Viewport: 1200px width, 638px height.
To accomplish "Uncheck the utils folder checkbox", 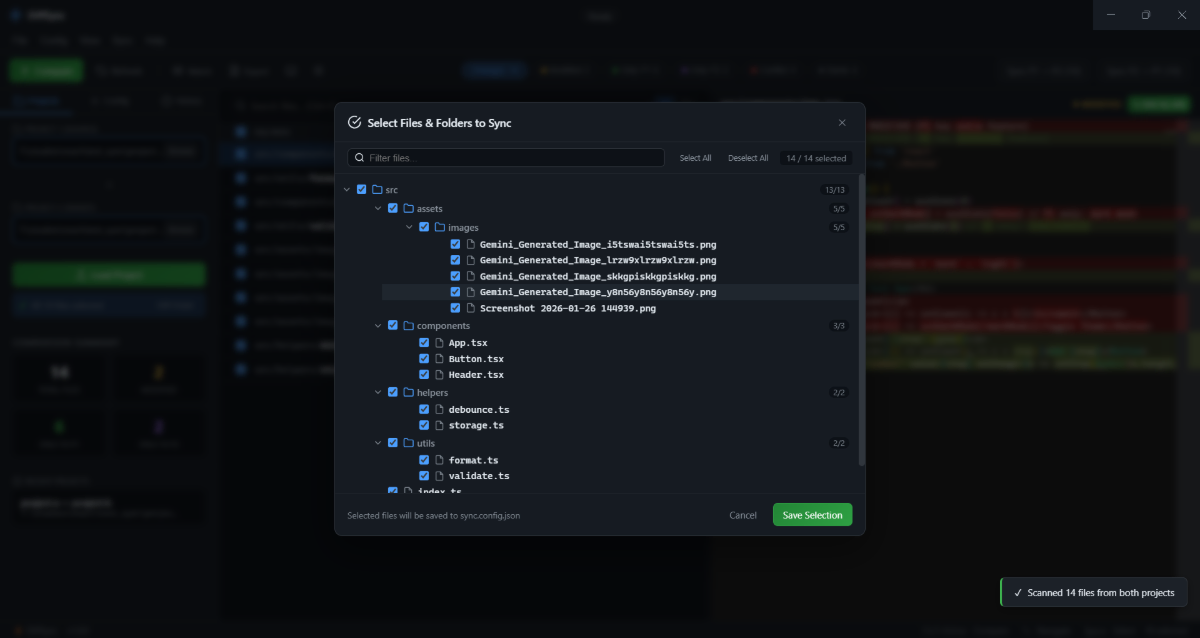I will tap(393, 442).
